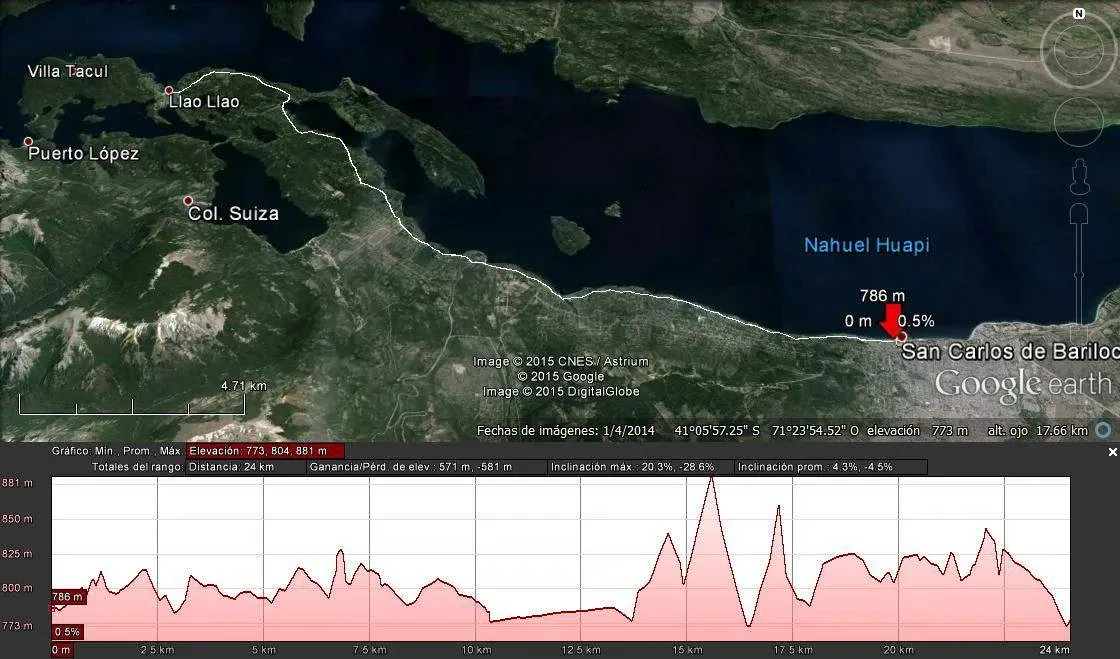This screenshot has height=659, width=1120.
Task: Click the Inclinación máx field
Action: coord(639,467)
